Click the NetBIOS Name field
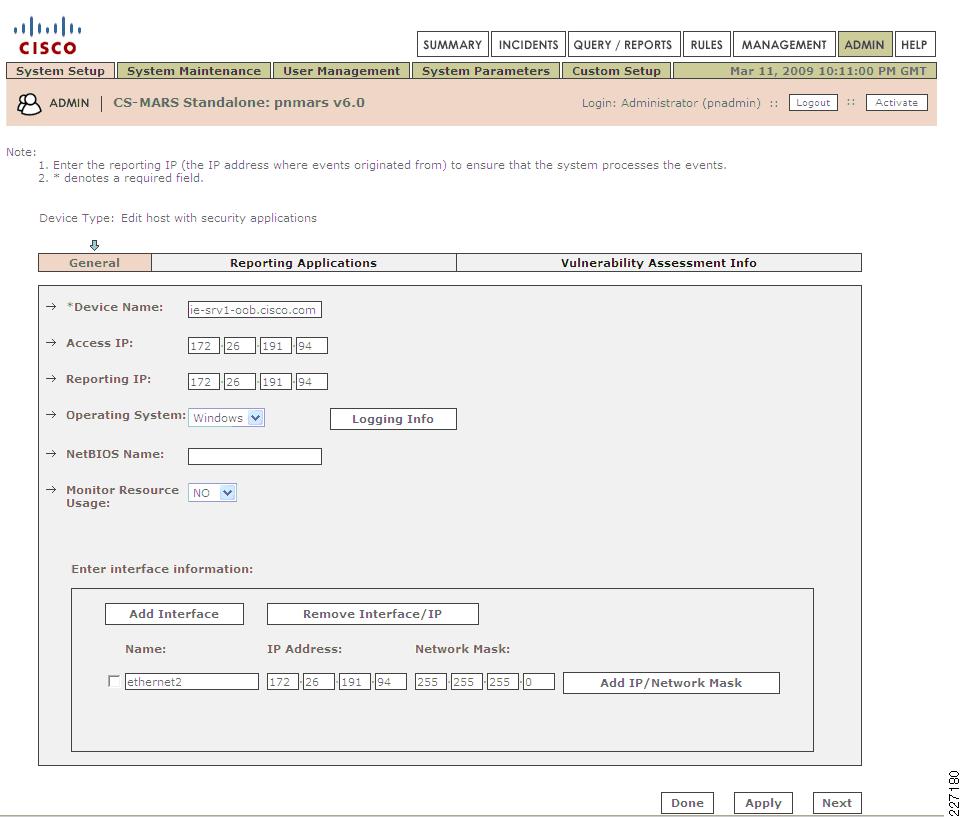Screen dimensions: 960x817 (x=255, y=456)
